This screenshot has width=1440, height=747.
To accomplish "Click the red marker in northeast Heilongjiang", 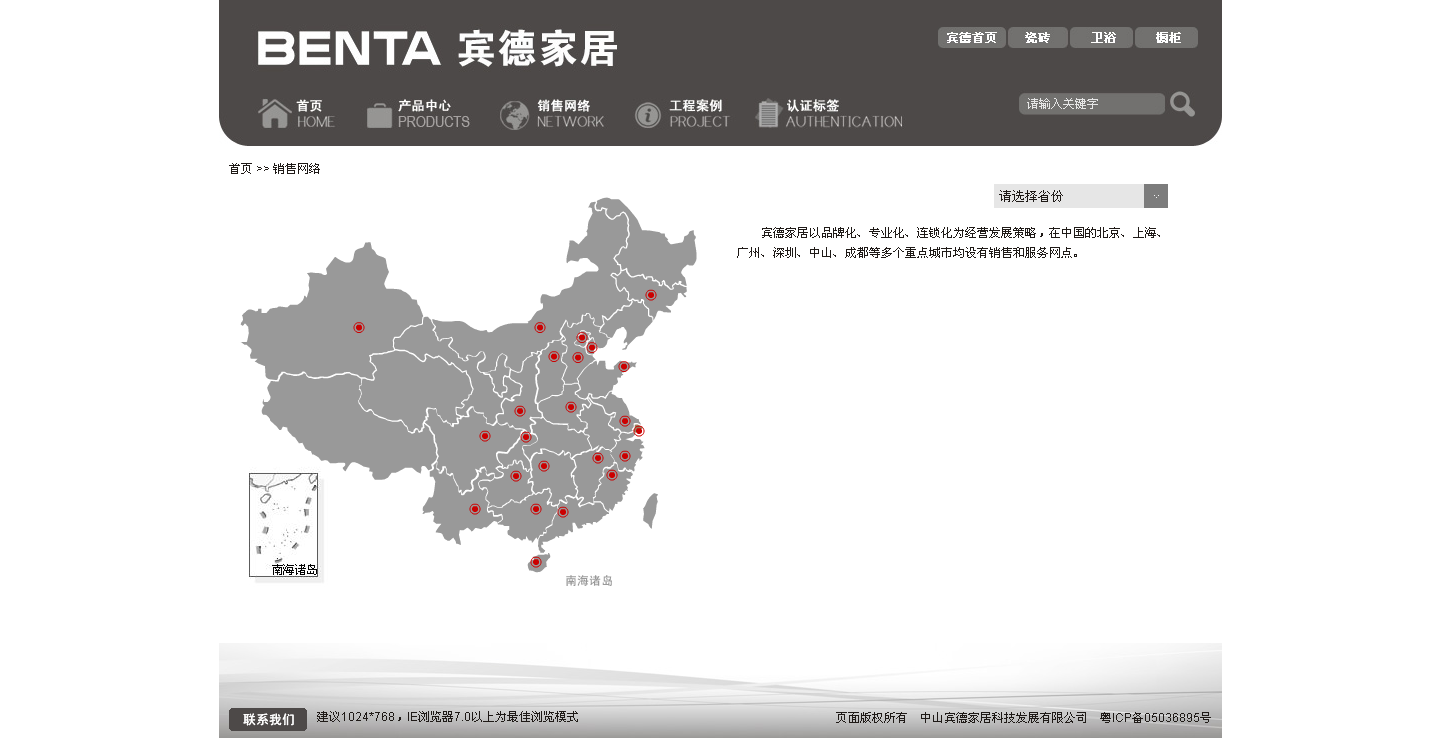I will click(650, 295).
